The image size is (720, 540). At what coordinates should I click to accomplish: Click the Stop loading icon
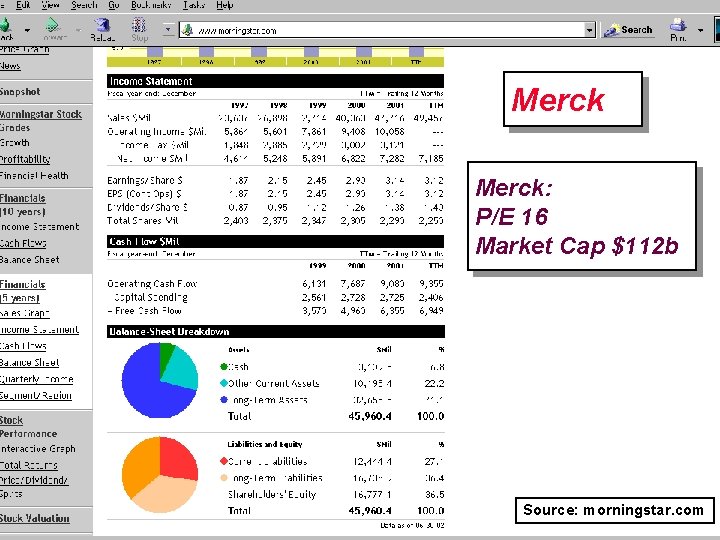point(139,25)
